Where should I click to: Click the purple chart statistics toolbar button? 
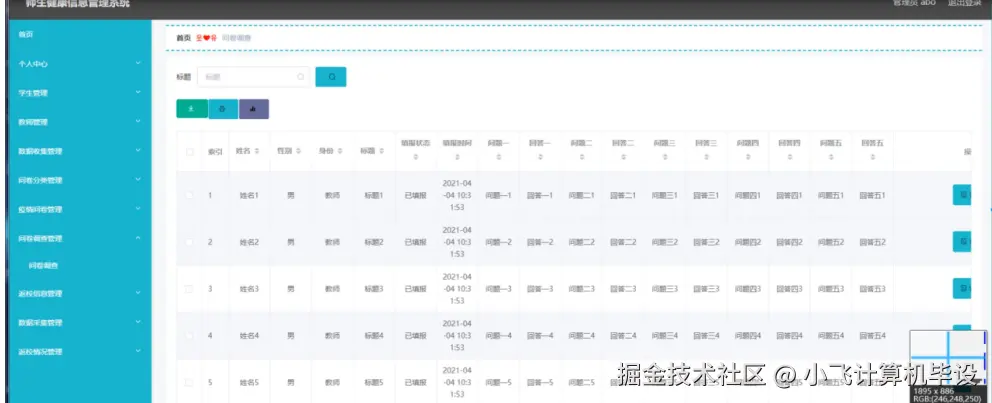(x=254, y=109)
